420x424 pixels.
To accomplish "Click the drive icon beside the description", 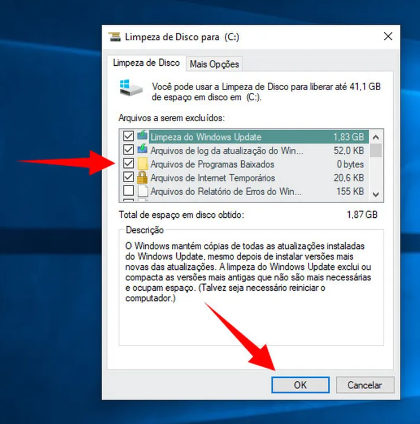I will click(x=131, y=88).
